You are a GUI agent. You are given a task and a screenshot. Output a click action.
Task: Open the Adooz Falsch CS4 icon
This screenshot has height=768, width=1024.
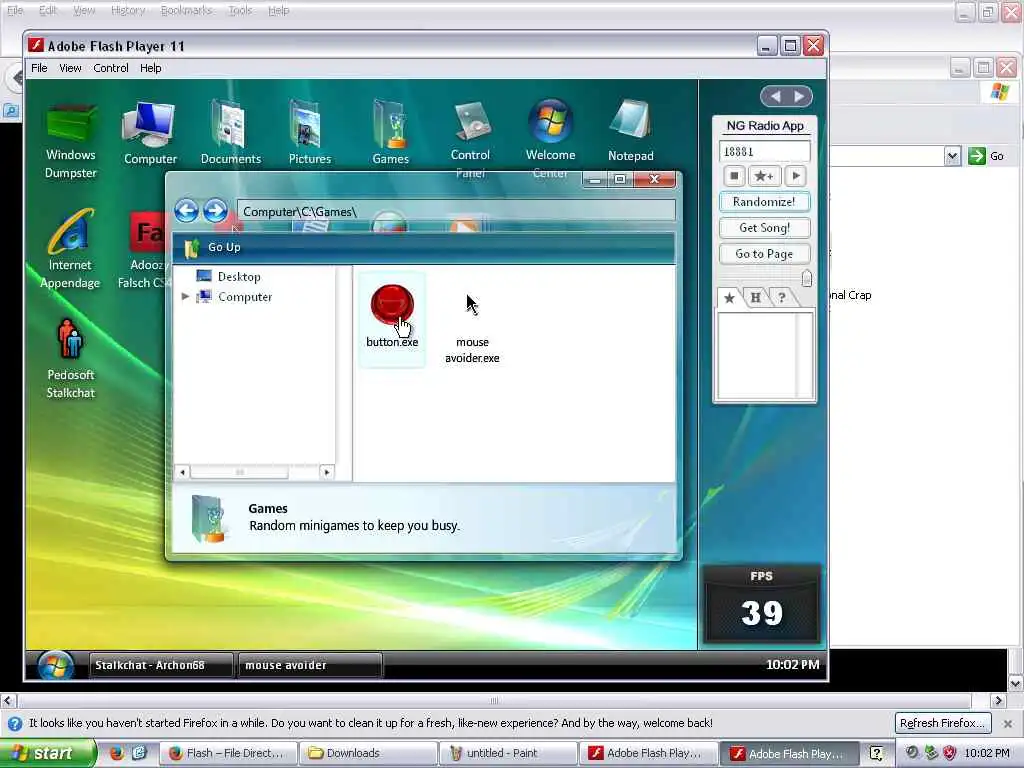click(x=145, y=249)
